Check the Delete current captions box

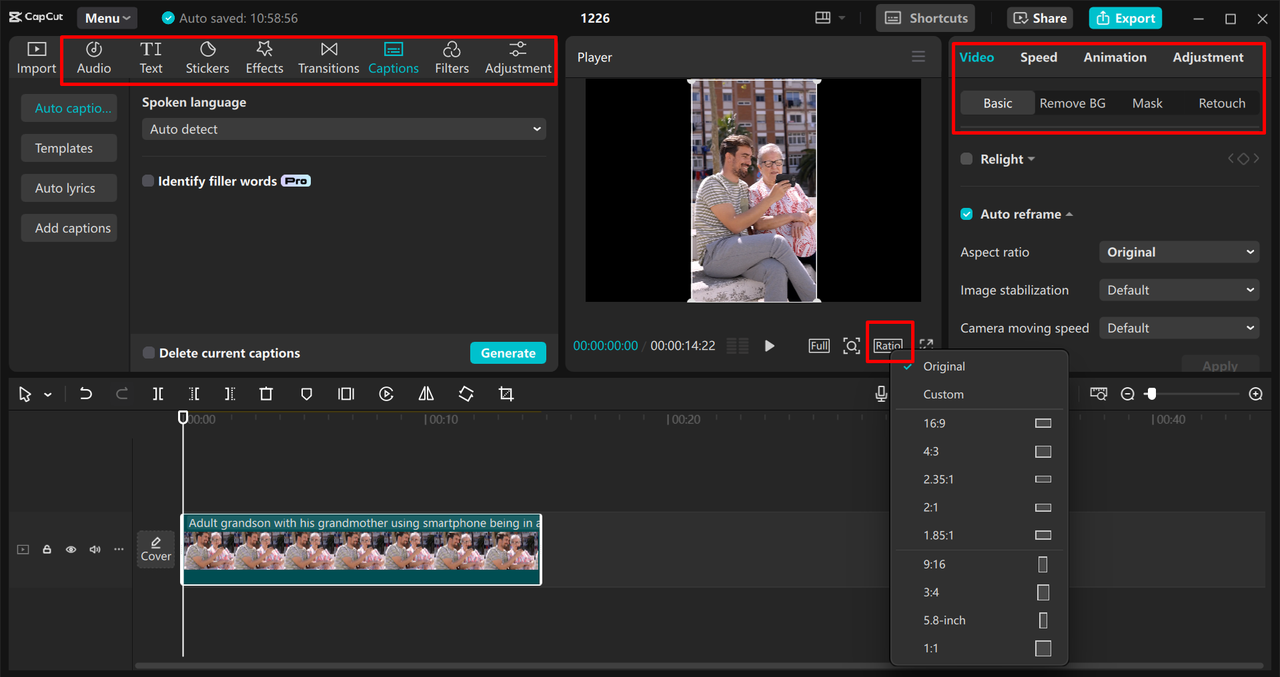tap(149, 353)
